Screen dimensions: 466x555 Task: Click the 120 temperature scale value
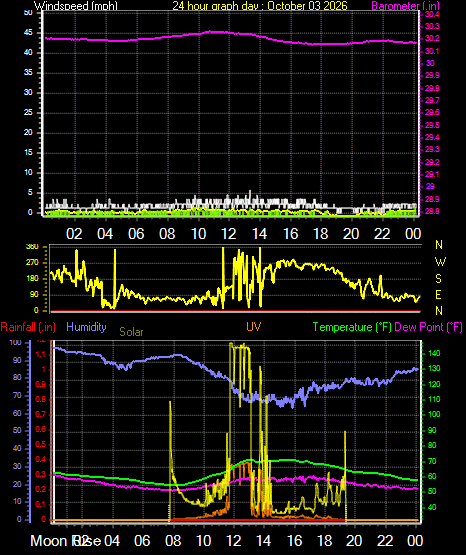pyautogui.click(x=434, y=384)
